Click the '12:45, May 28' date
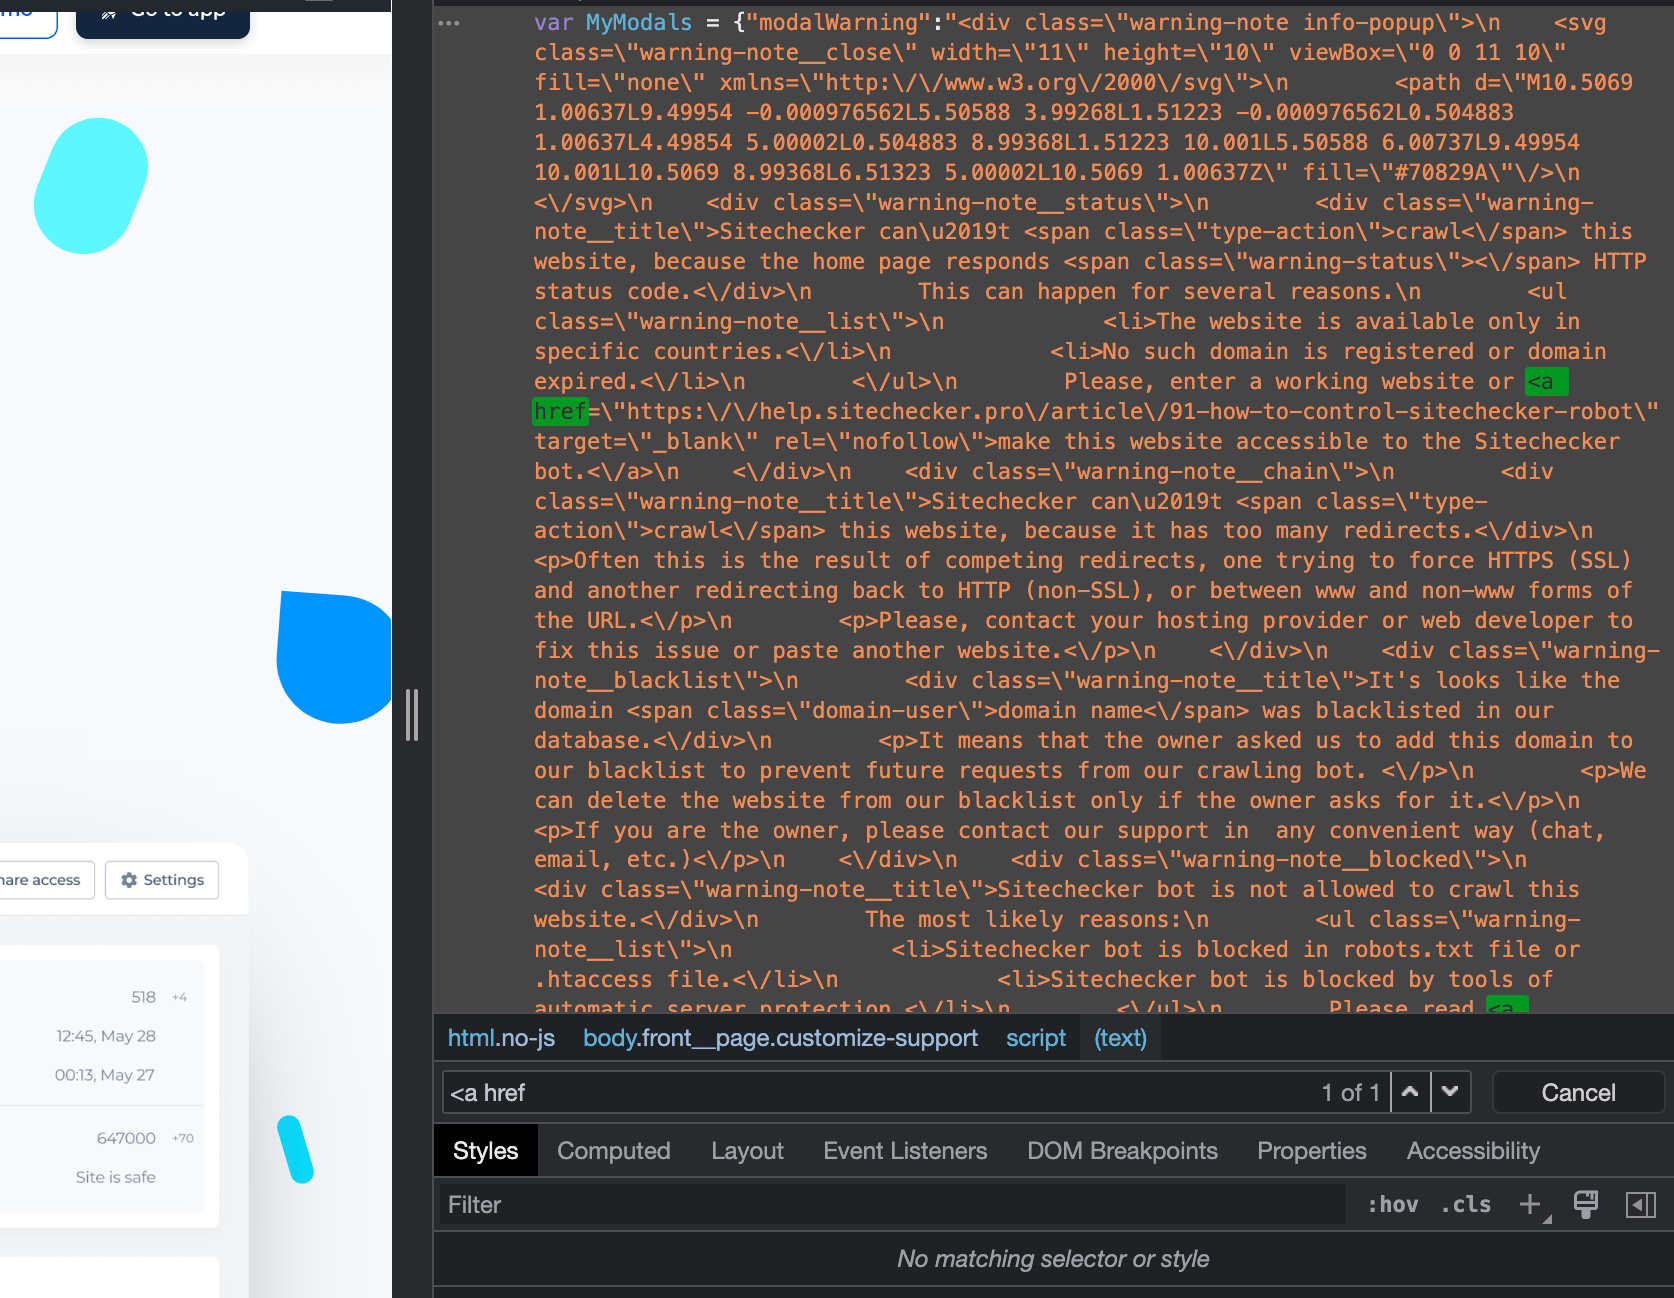This screenshot has width=1674, height=1298. point(106,1036)
